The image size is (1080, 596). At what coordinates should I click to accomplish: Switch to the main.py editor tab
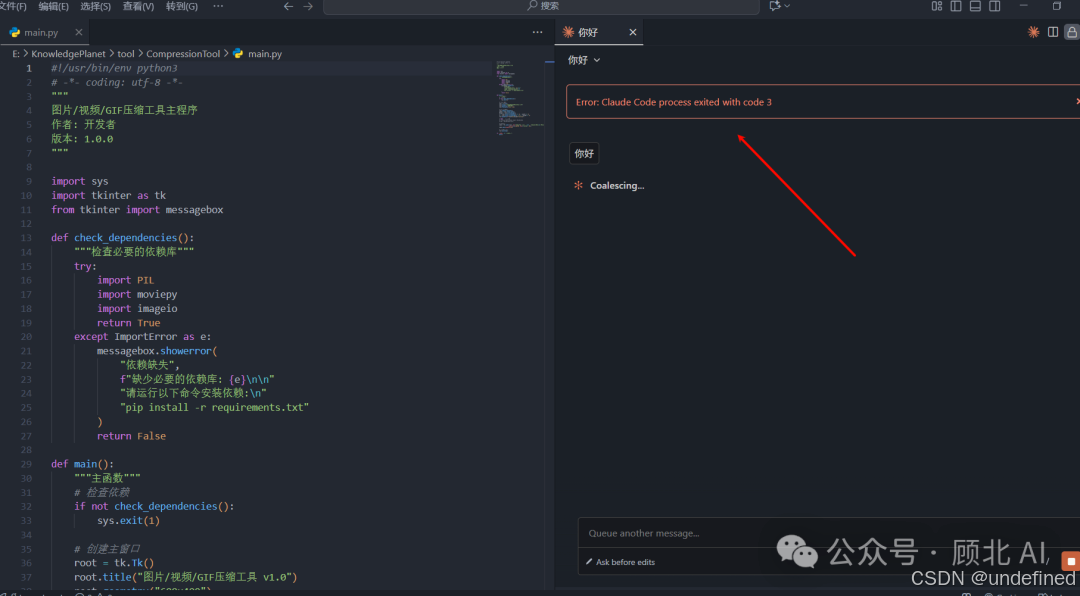[40, 31]
